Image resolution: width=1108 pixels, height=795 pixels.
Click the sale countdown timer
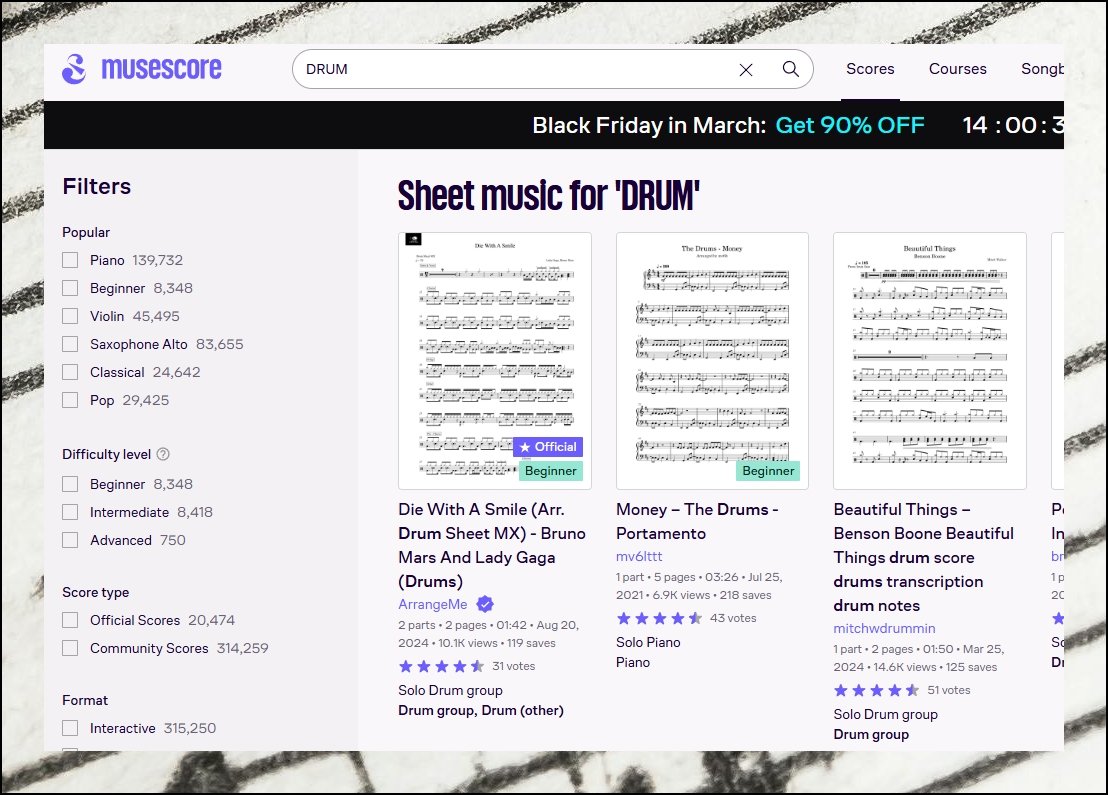pyautogui.click(x=1013, y=125)
